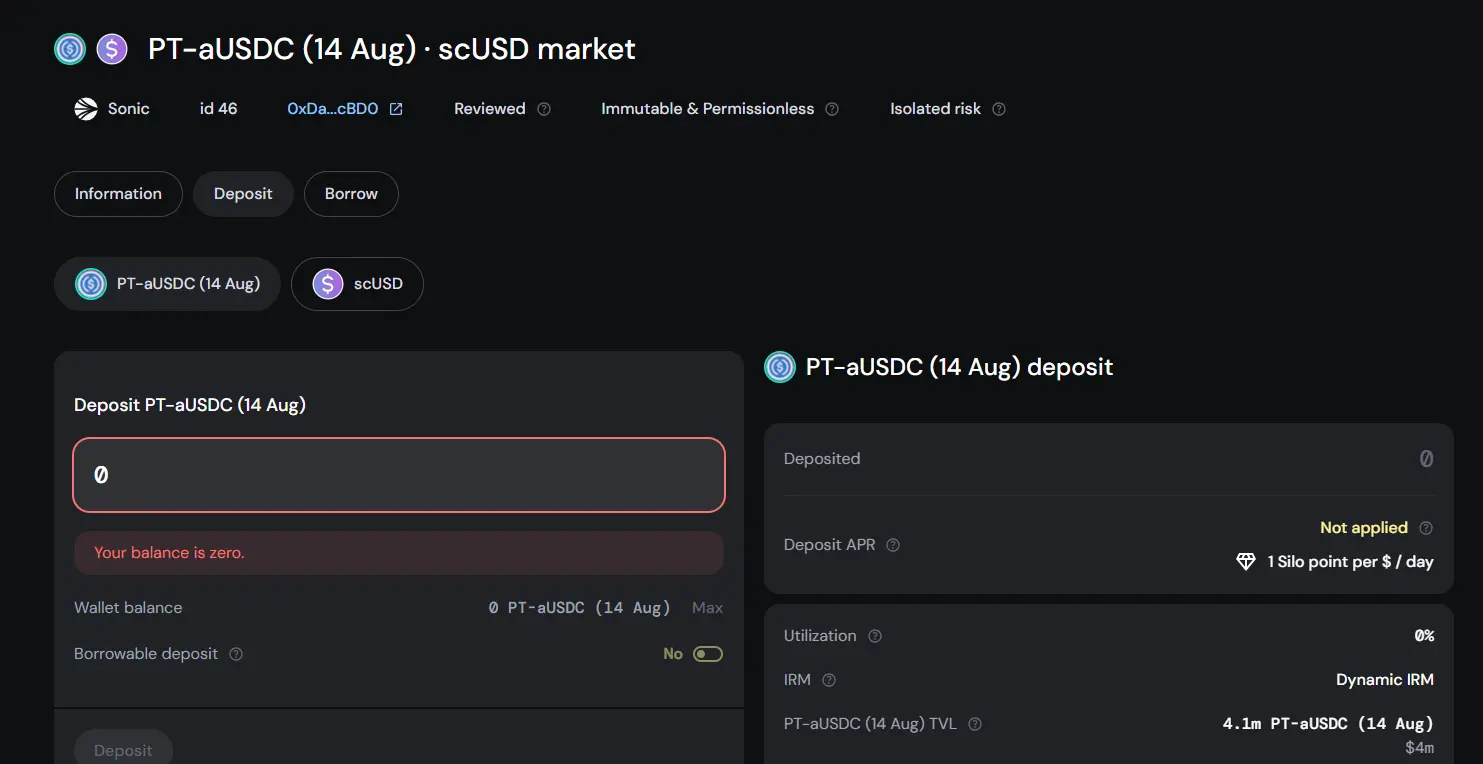Click the help icon next to Isolated risk
1483x764 pixels.
point(998,109)
